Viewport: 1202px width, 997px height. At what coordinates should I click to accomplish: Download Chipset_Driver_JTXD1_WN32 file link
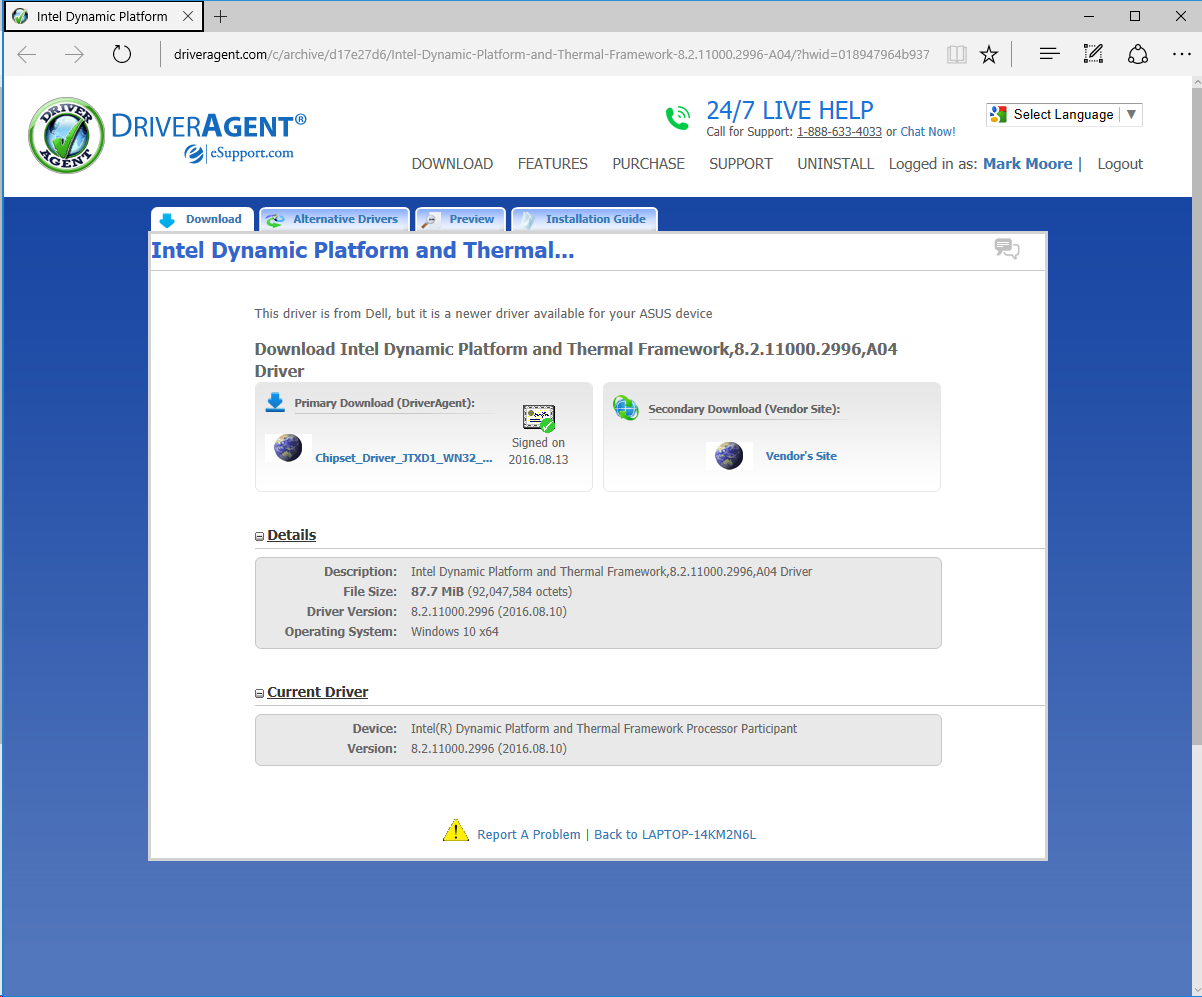404,458
